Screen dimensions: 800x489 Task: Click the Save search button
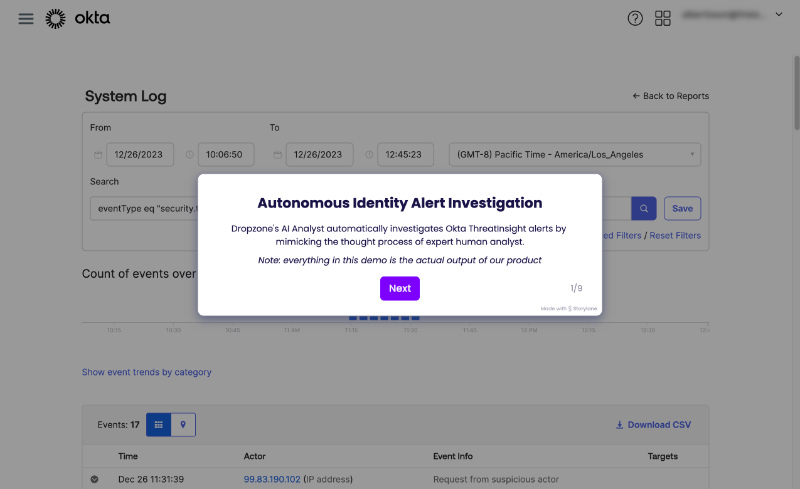coord(682,208)
